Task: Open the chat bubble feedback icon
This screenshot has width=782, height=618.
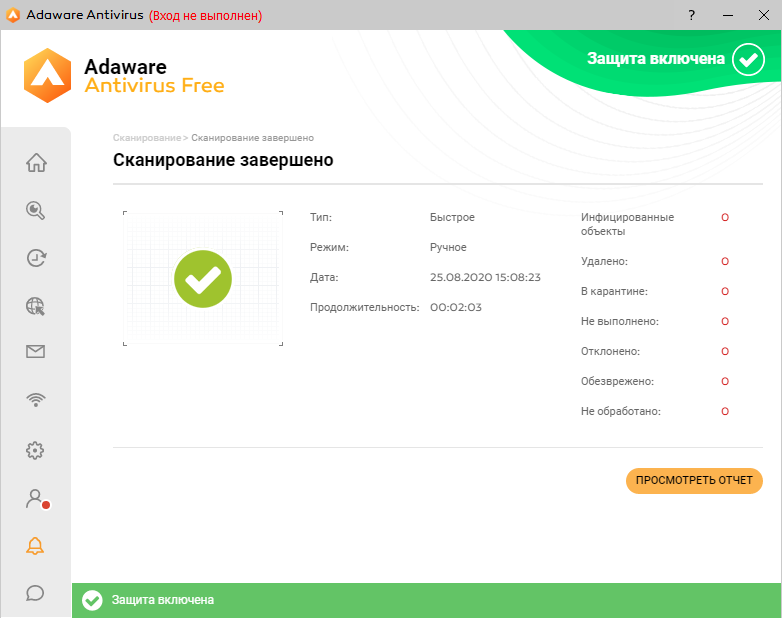Action: (x=35, y=593)
